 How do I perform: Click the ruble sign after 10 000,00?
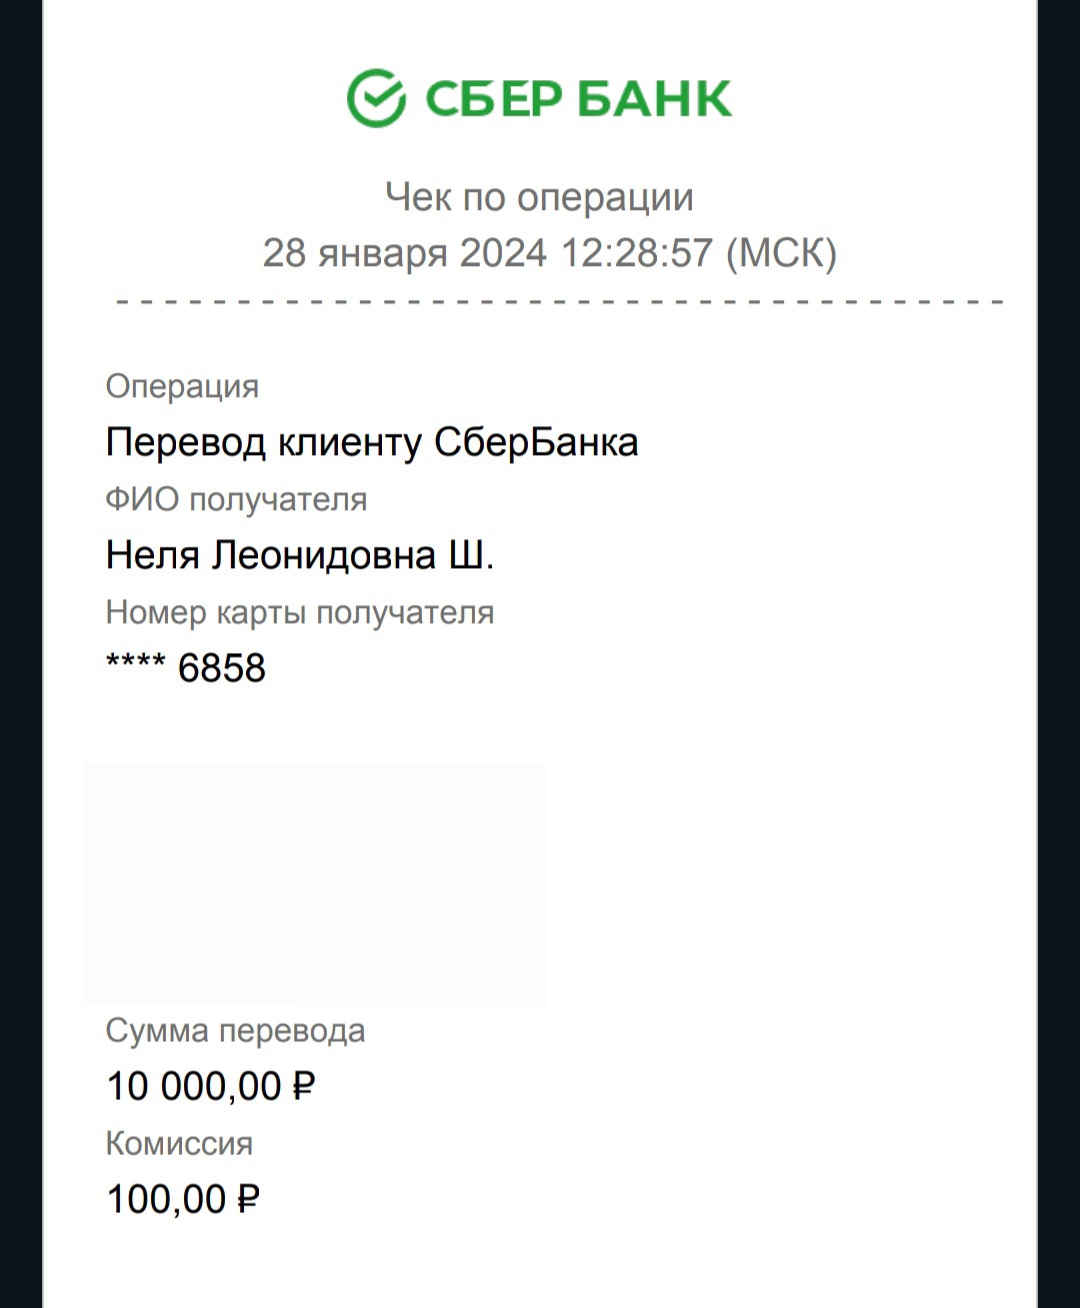304,1086
